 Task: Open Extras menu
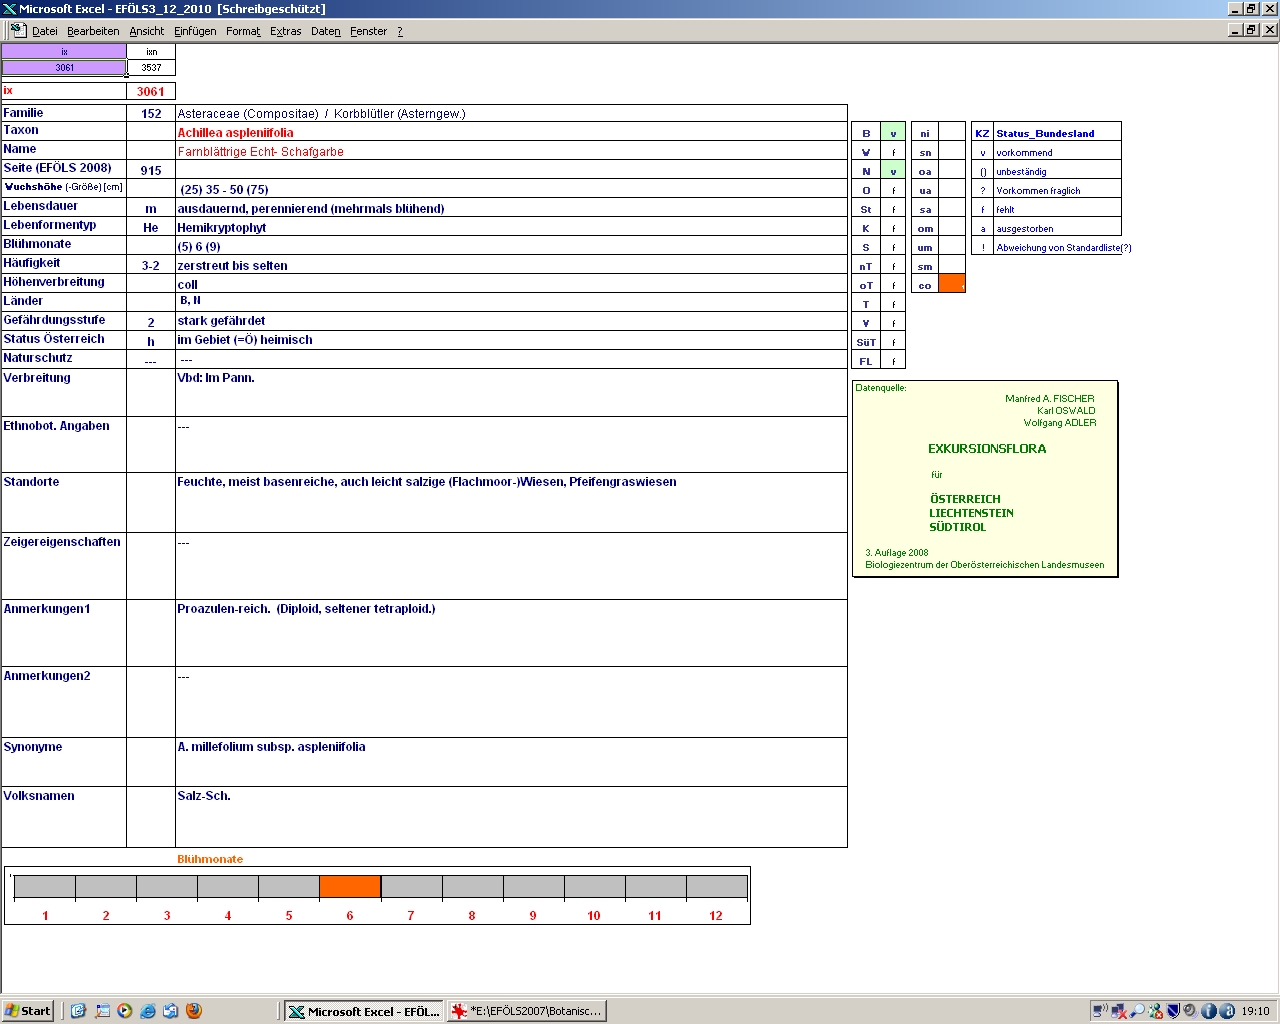pos(286,31)
